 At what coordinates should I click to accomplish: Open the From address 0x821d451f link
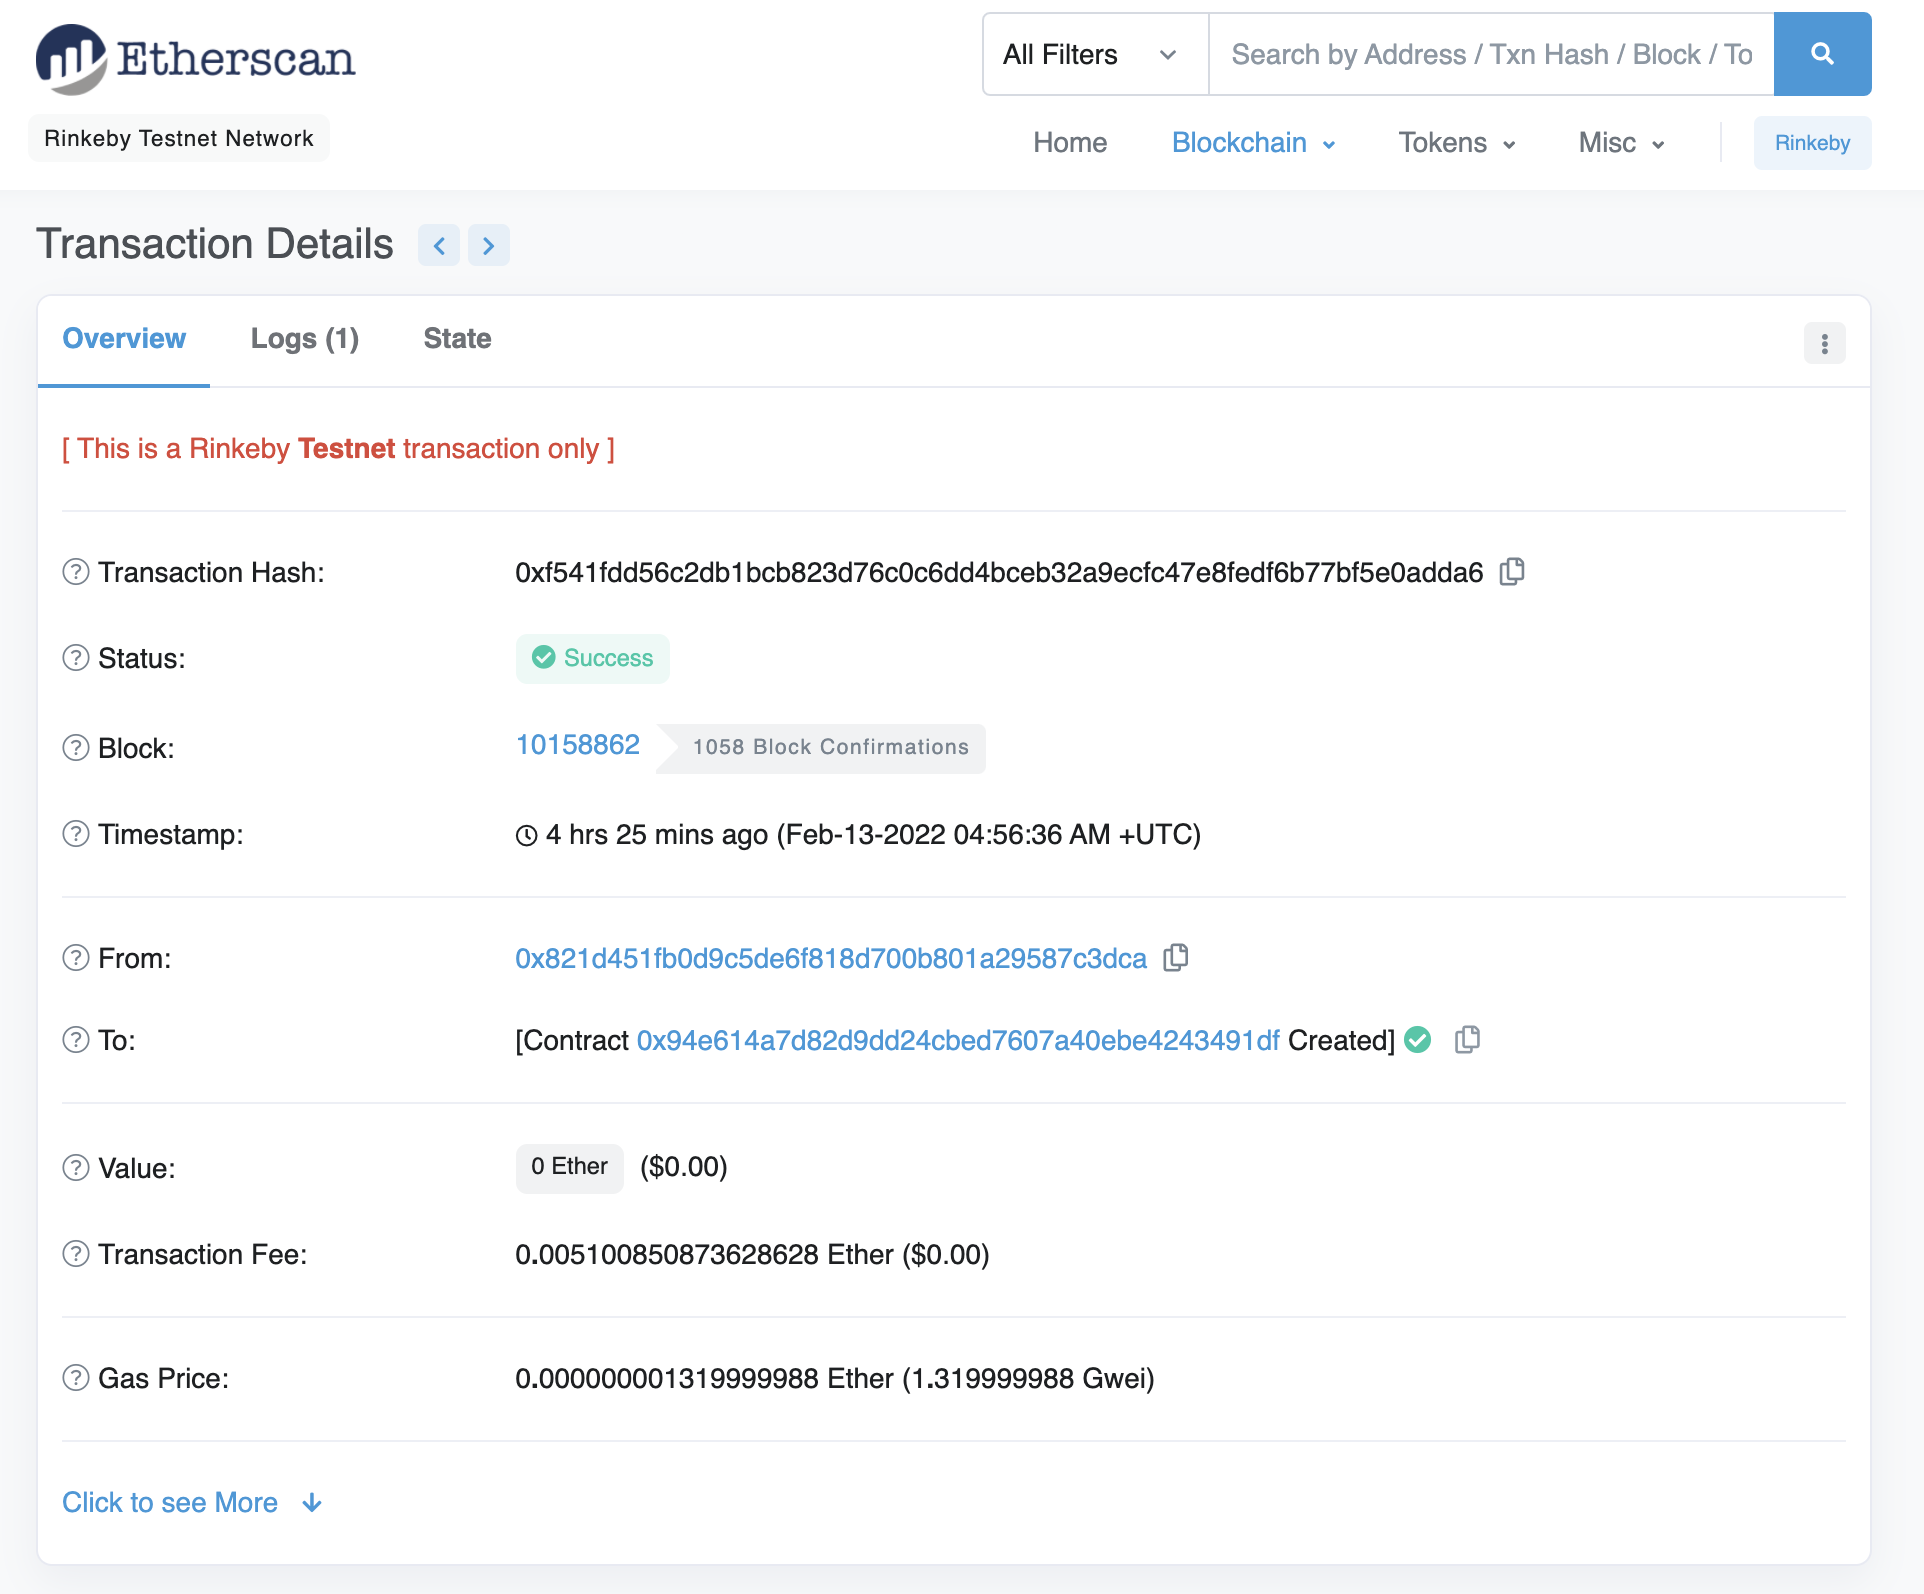[x=831, y=958]
